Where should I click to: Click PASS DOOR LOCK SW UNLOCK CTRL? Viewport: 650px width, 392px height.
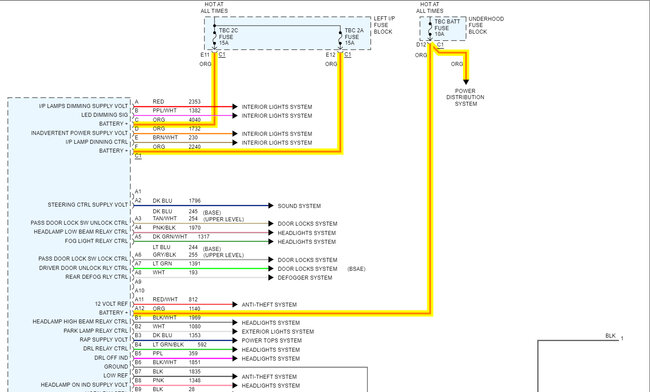79,223
